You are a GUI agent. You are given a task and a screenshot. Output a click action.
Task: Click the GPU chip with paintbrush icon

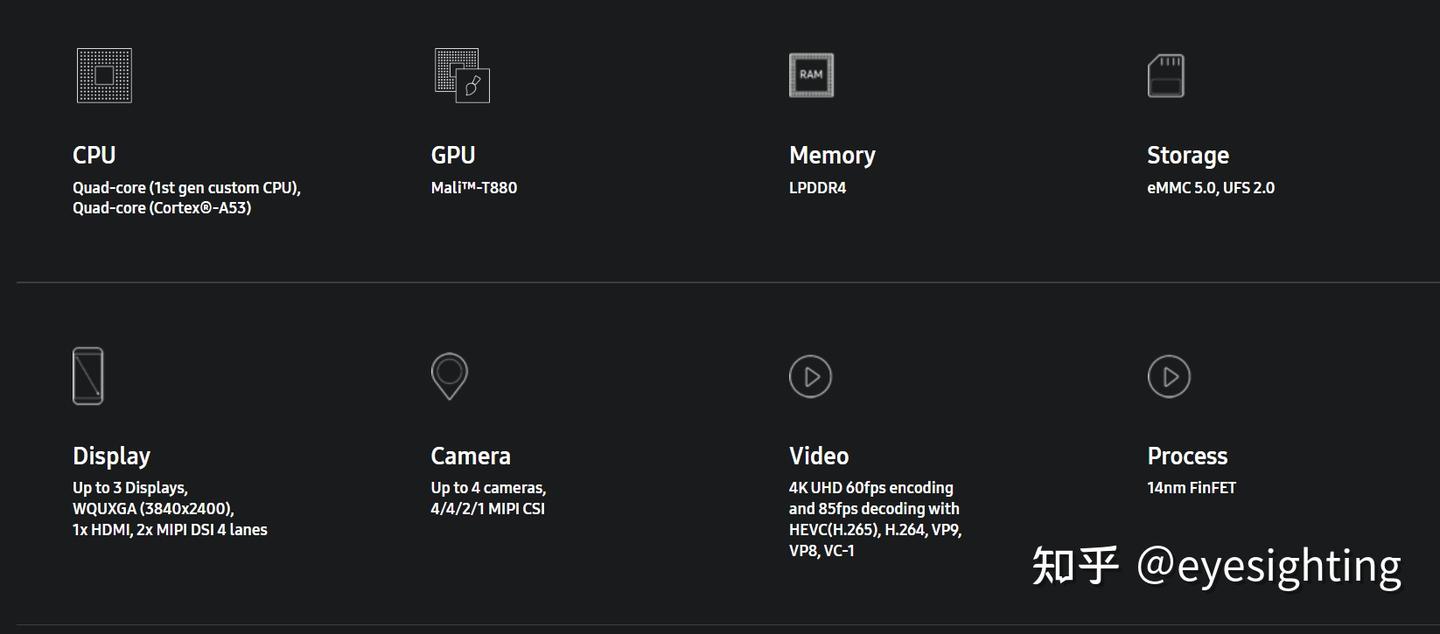coord(462,76)
